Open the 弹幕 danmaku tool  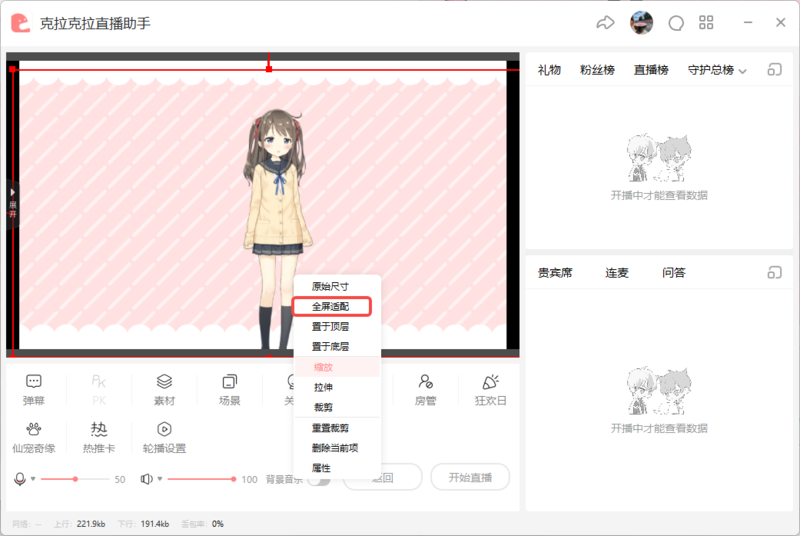34,390
